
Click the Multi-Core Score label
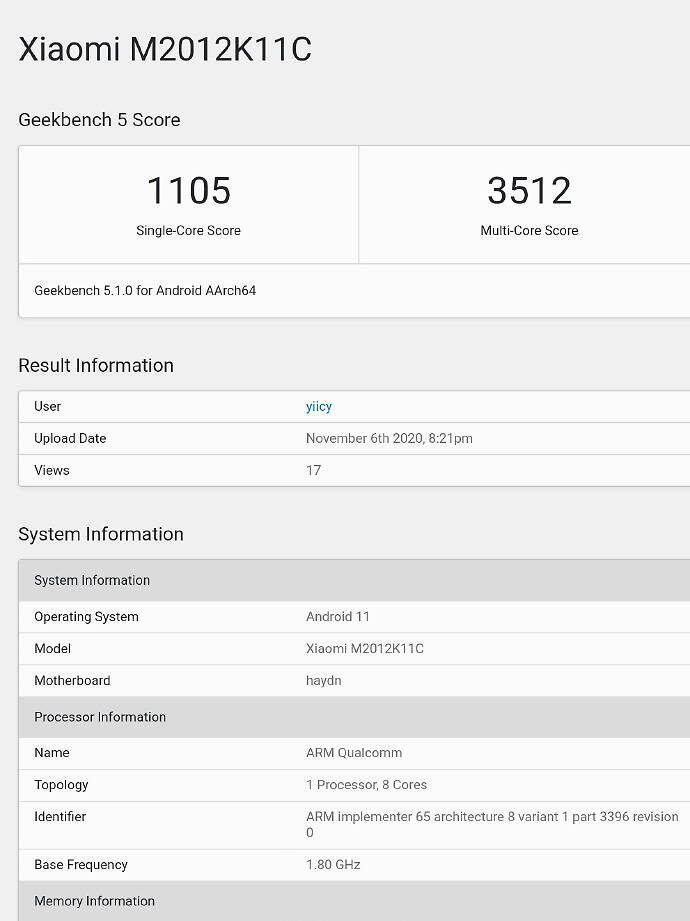[529, 230]
